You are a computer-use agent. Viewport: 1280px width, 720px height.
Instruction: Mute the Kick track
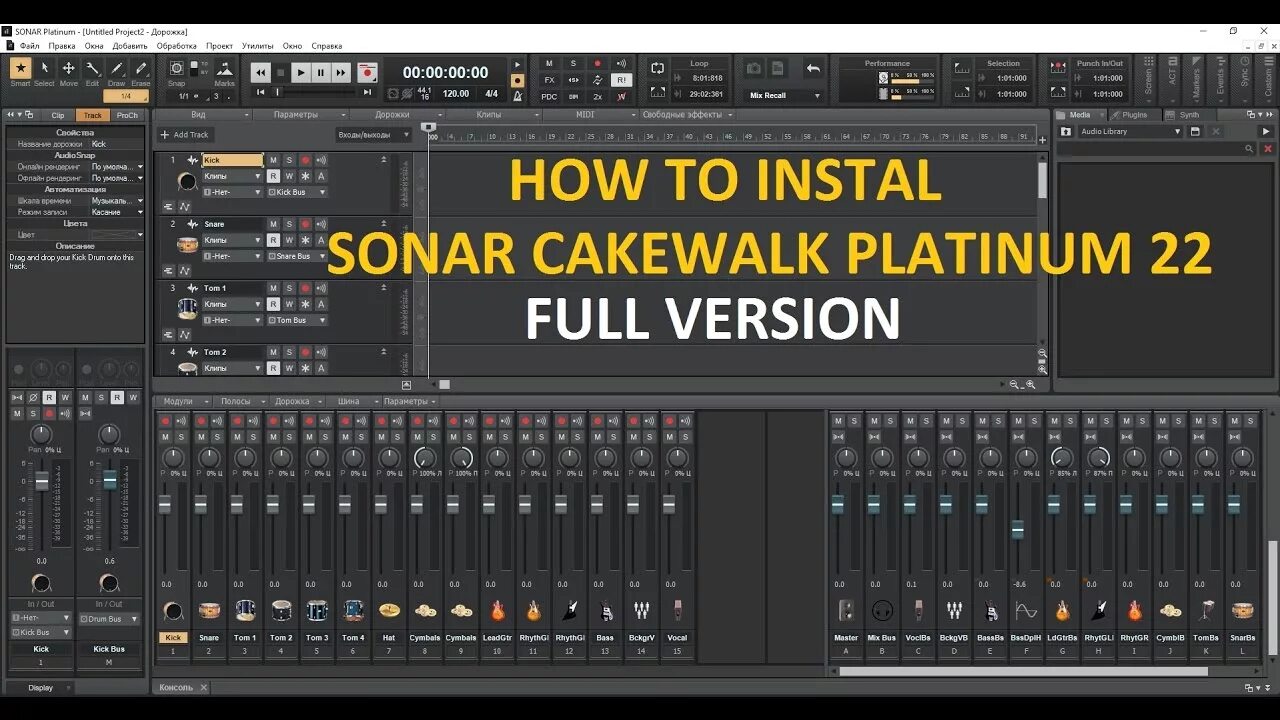point(273,160)
